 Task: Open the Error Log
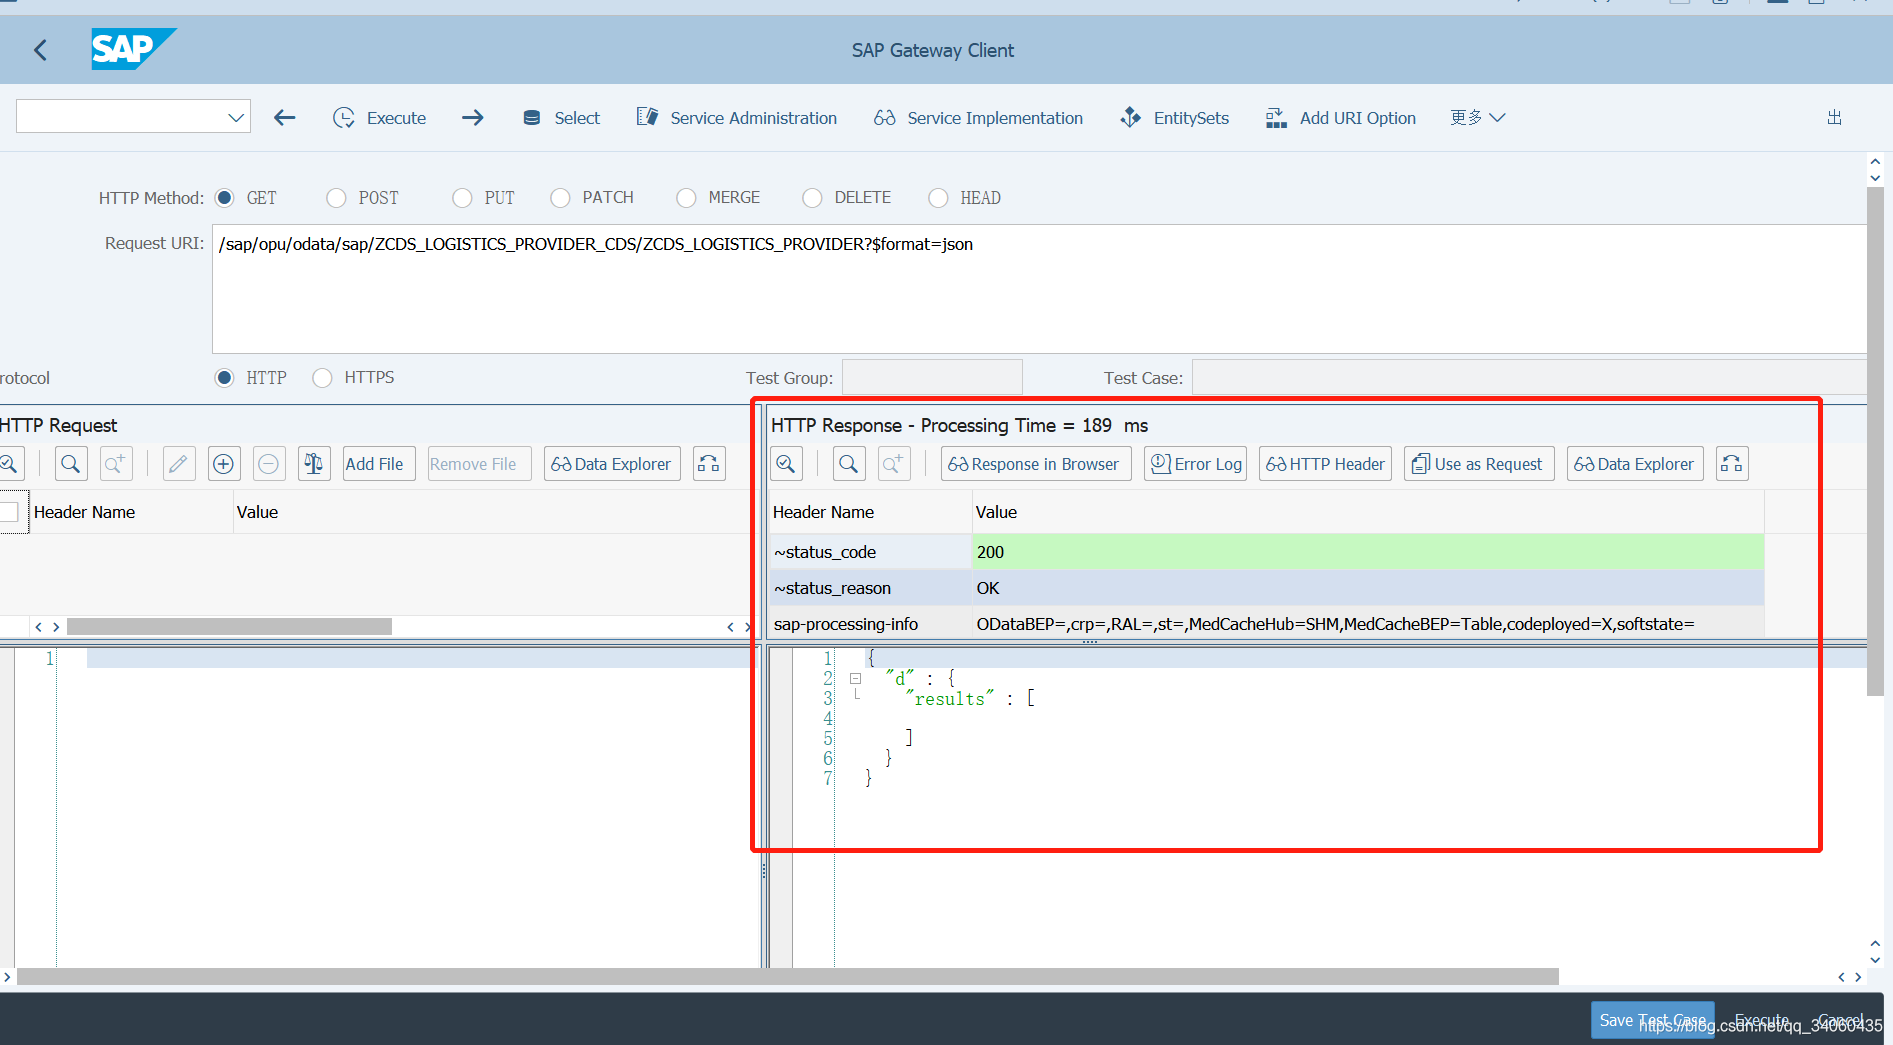(x=1195, y=464)
